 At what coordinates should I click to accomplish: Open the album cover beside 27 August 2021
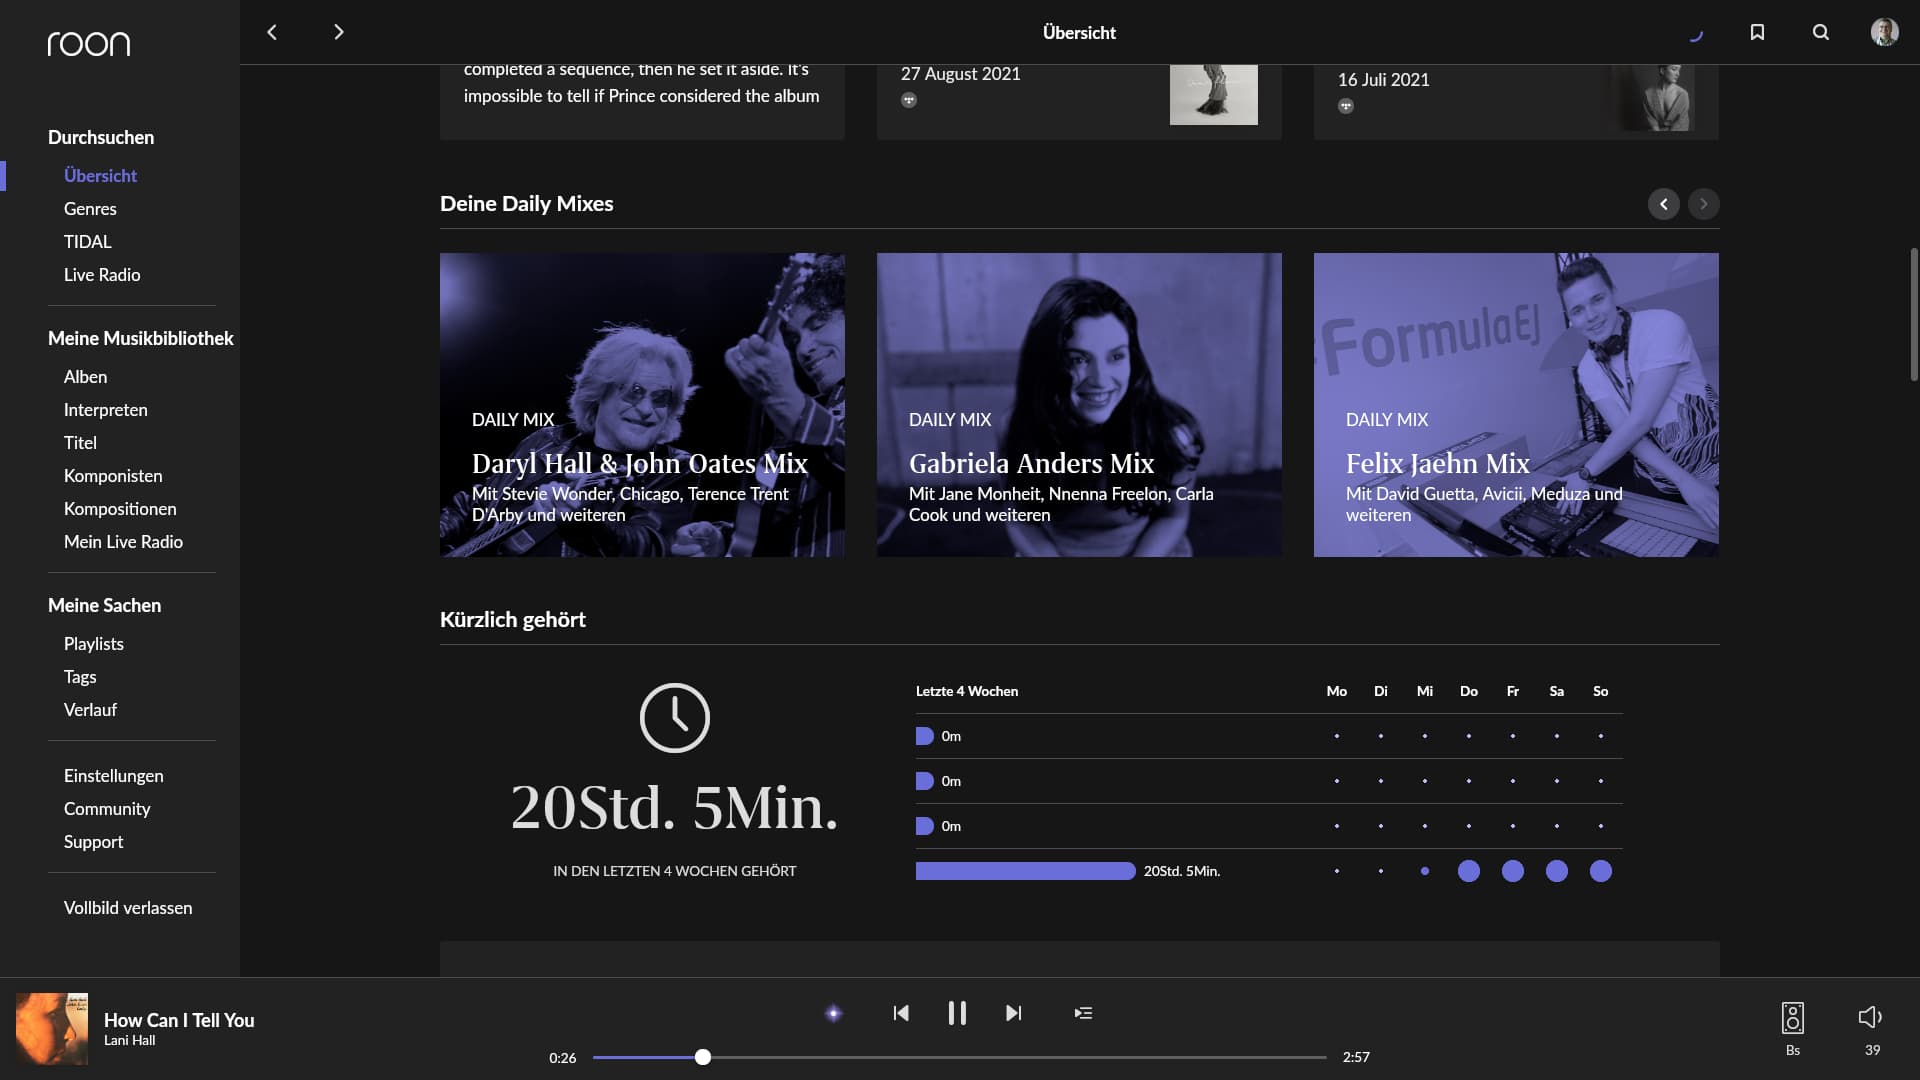(1214, 95)
